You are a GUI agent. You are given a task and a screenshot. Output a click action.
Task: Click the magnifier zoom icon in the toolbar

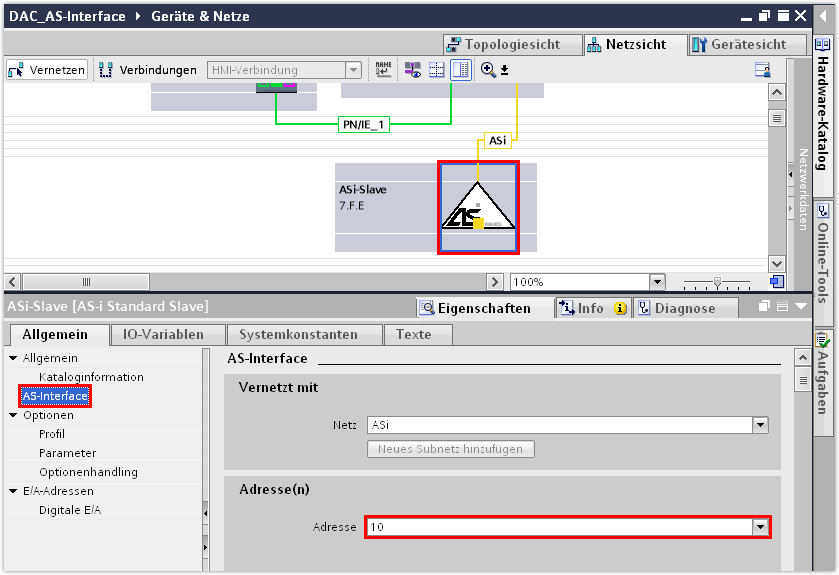point(488,69)
